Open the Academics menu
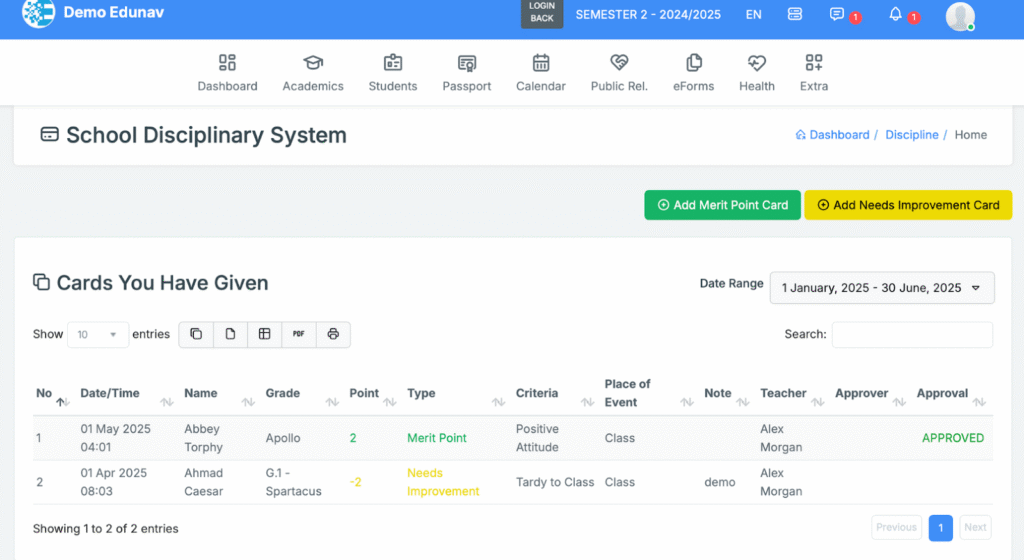The width and height of the screenshot is (1024, 560). [313, 73]
